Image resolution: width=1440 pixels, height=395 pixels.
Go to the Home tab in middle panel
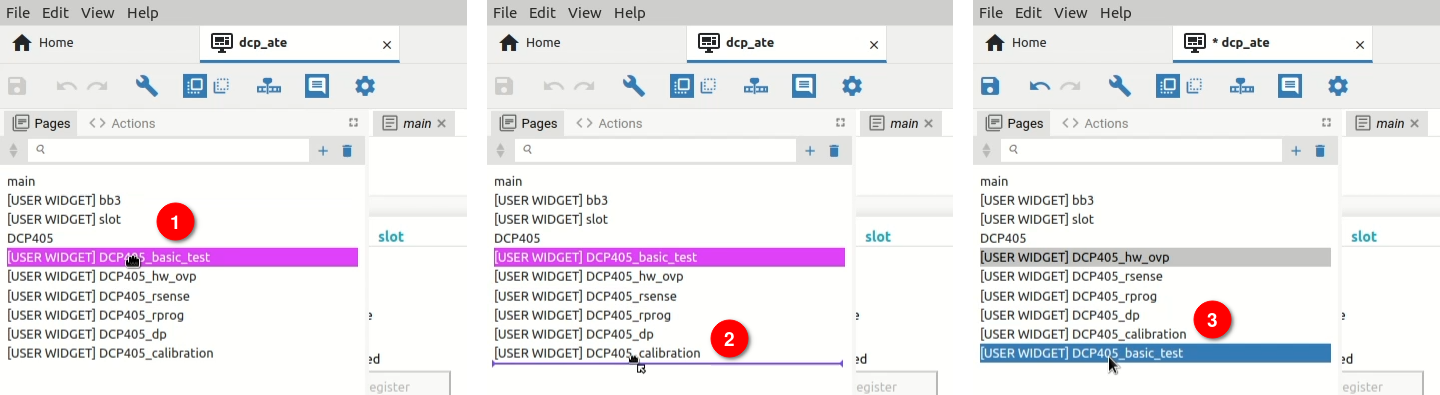529,43
